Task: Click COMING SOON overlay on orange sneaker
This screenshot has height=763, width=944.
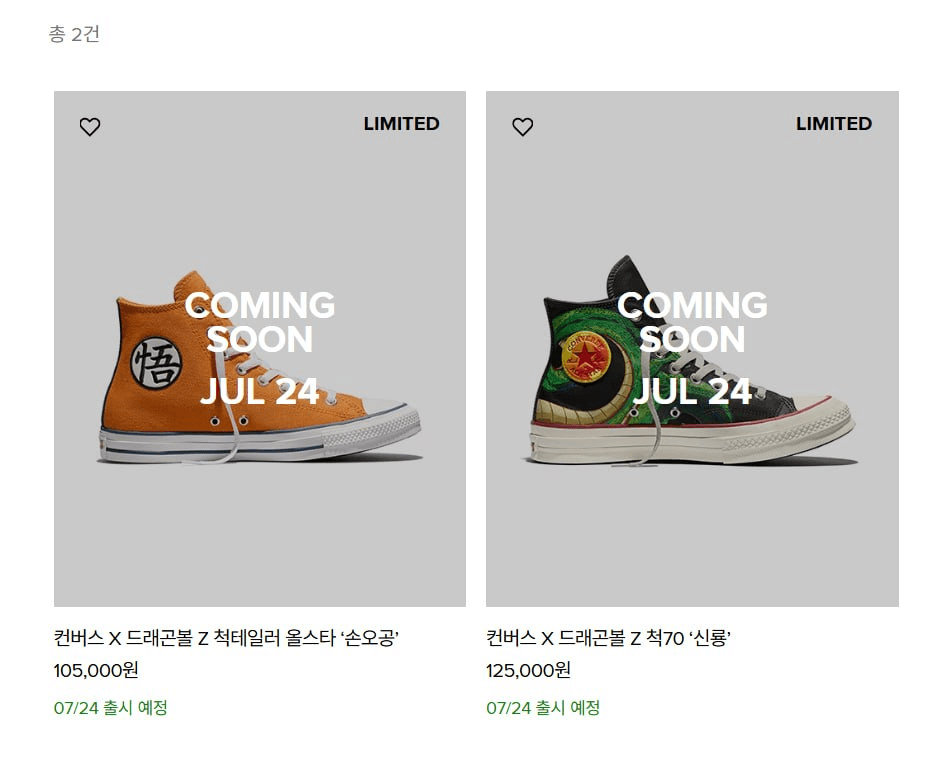Action: 260,322
